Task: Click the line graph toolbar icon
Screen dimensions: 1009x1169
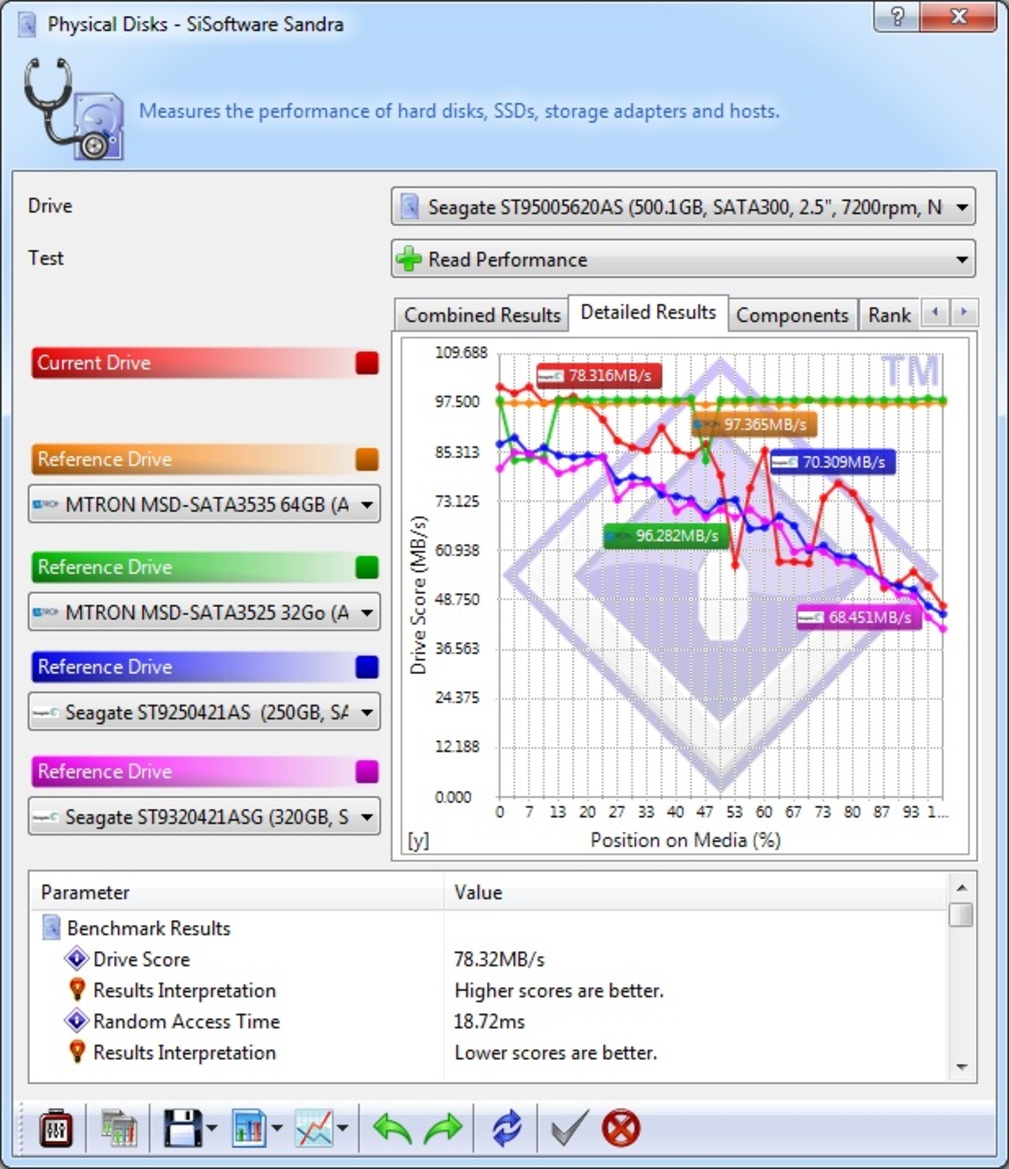Action: coord(314,1128)
